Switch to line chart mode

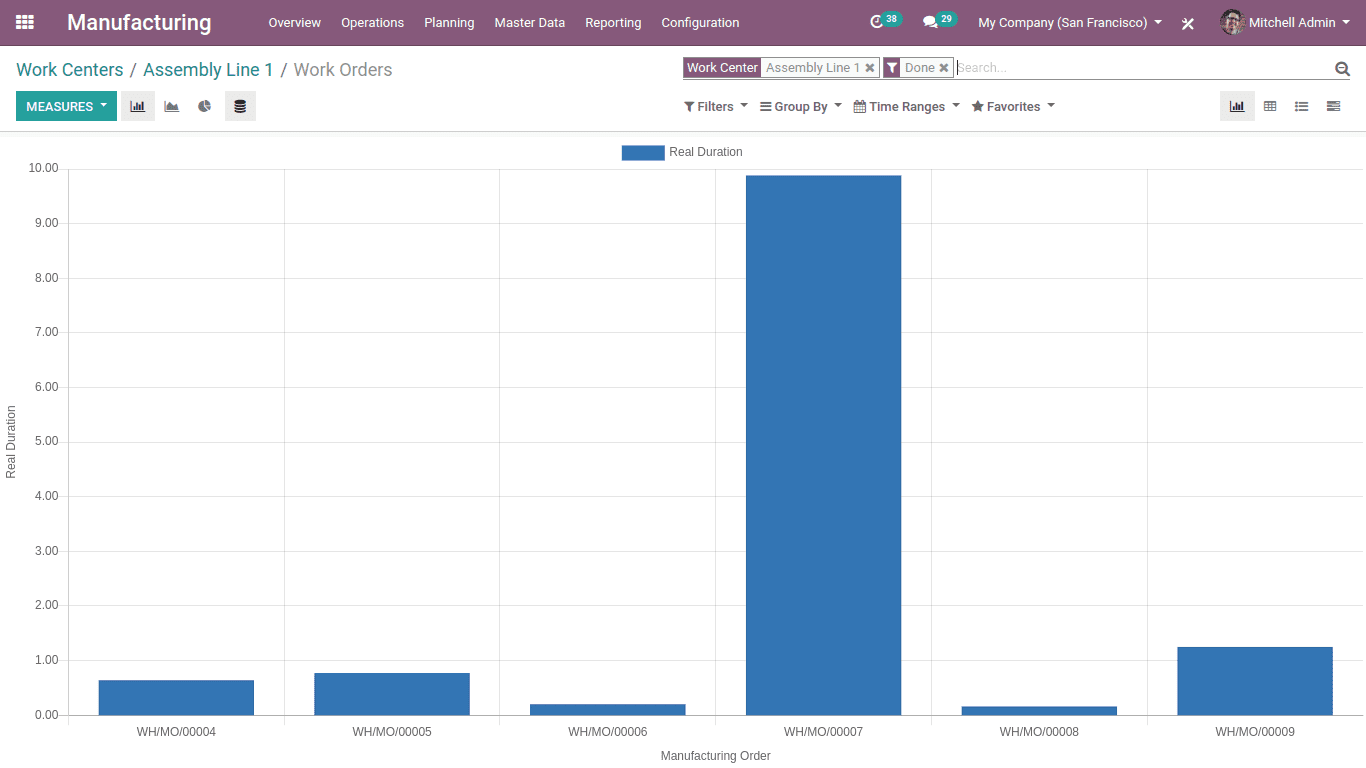(172, 106)
